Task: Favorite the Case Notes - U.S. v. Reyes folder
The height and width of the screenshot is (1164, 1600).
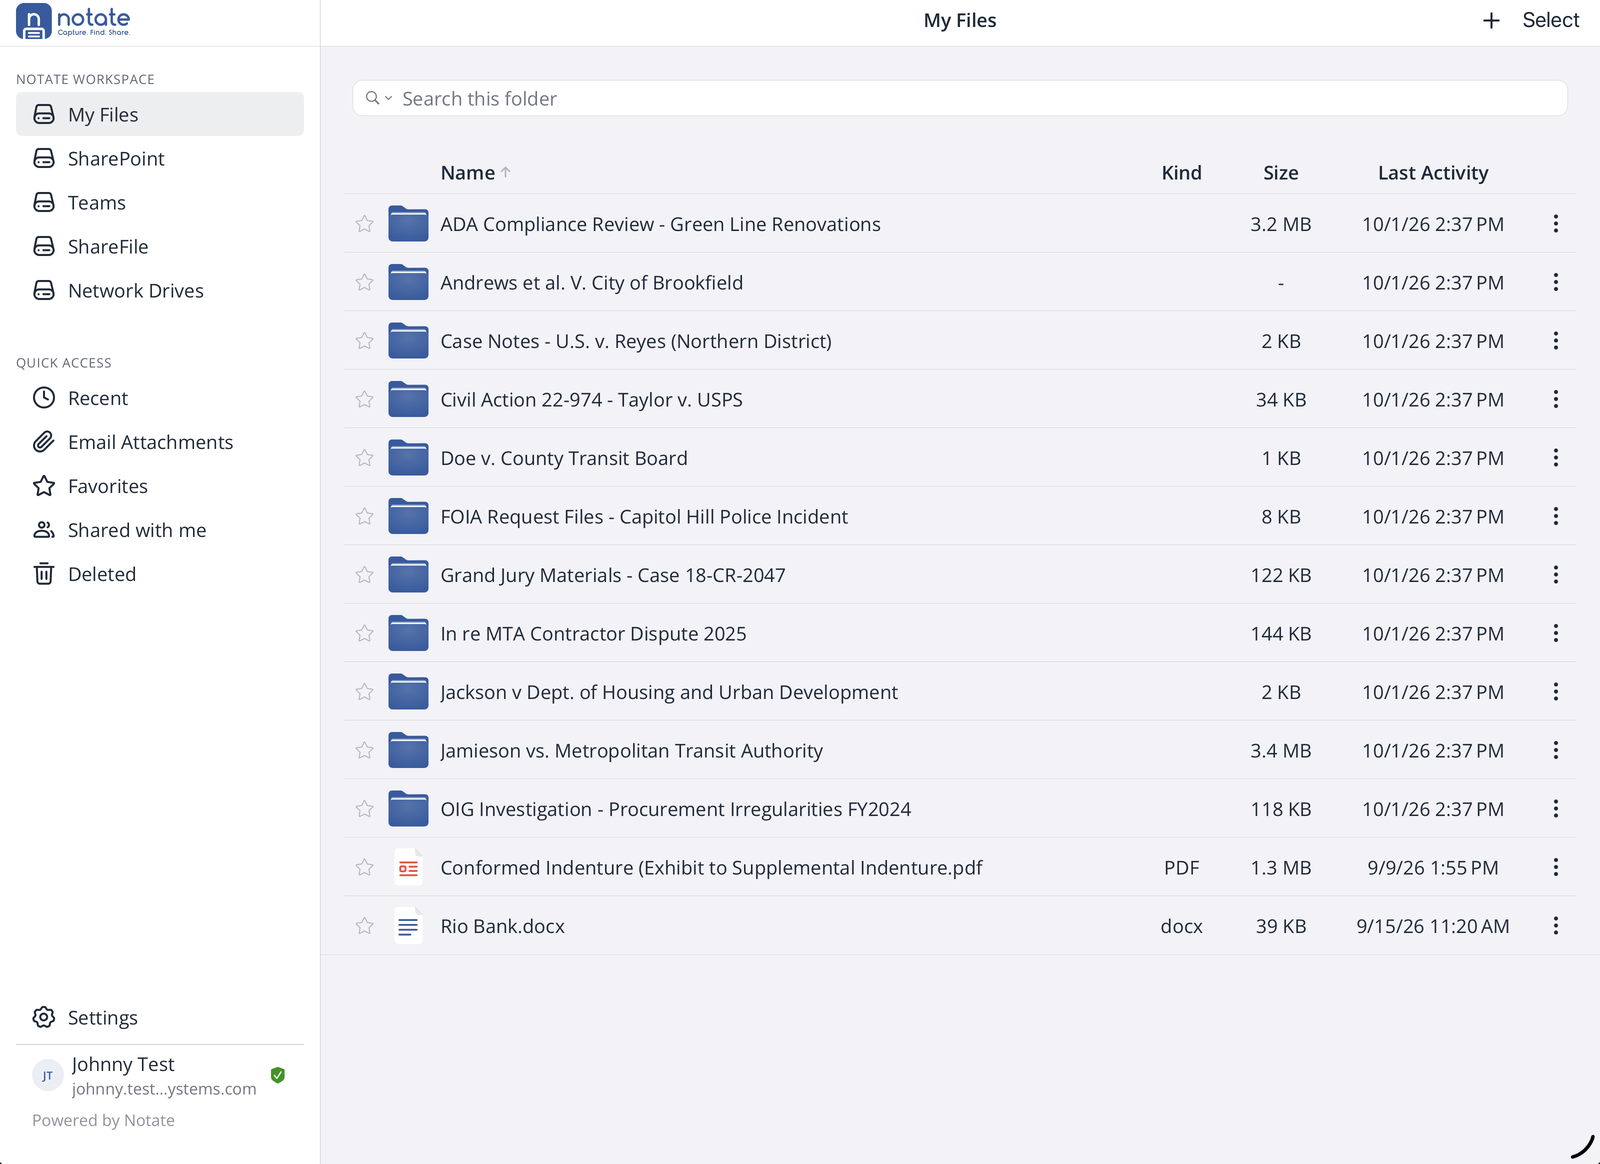Action: (364, 341)
